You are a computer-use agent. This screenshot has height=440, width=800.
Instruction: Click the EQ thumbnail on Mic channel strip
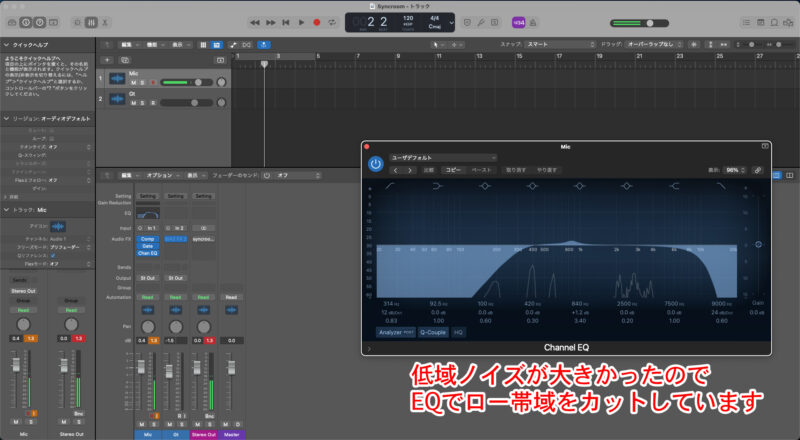(x=147, y=212)
